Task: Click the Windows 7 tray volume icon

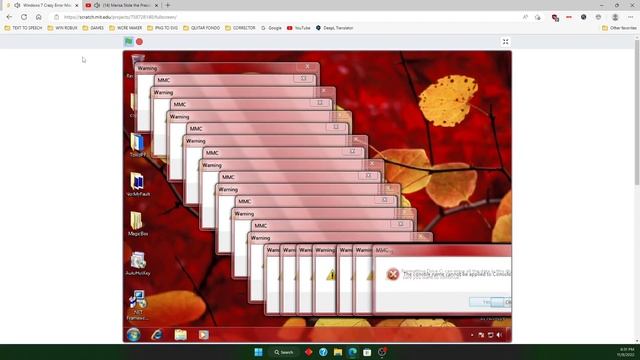Action: tap(499, 335)
